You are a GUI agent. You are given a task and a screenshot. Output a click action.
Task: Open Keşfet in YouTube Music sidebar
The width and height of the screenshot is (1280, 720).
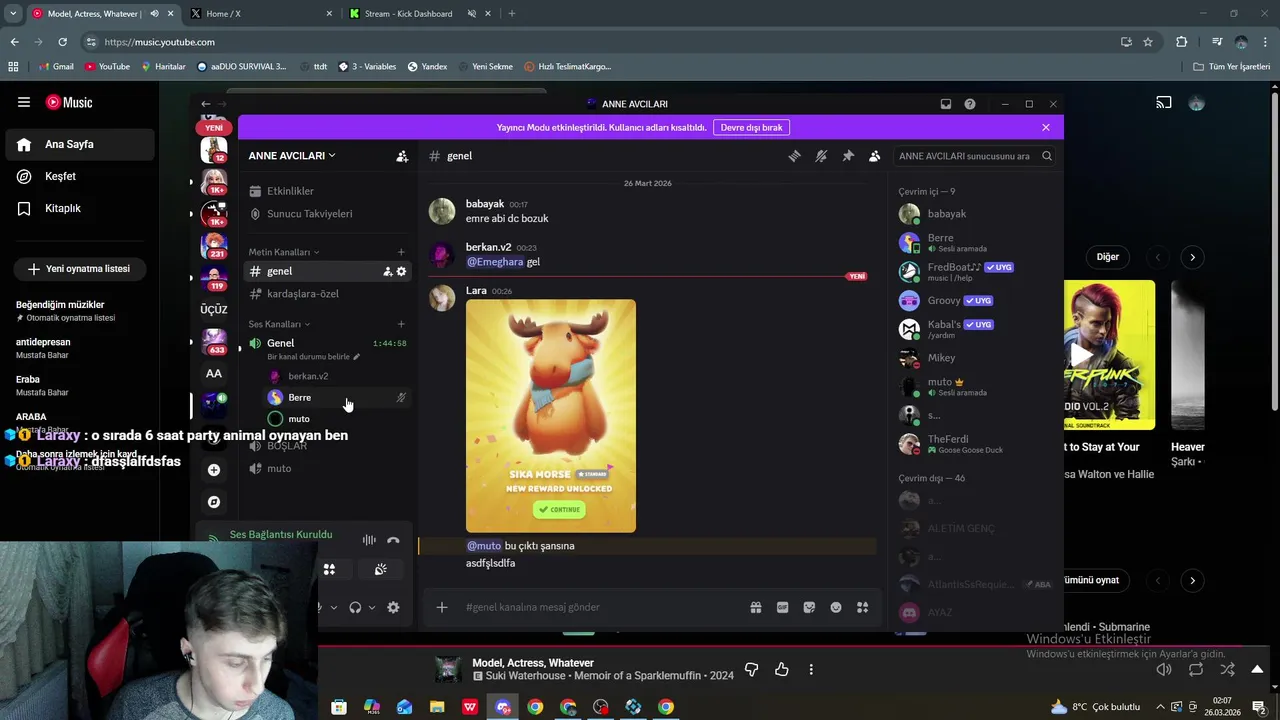coord(79,176)
